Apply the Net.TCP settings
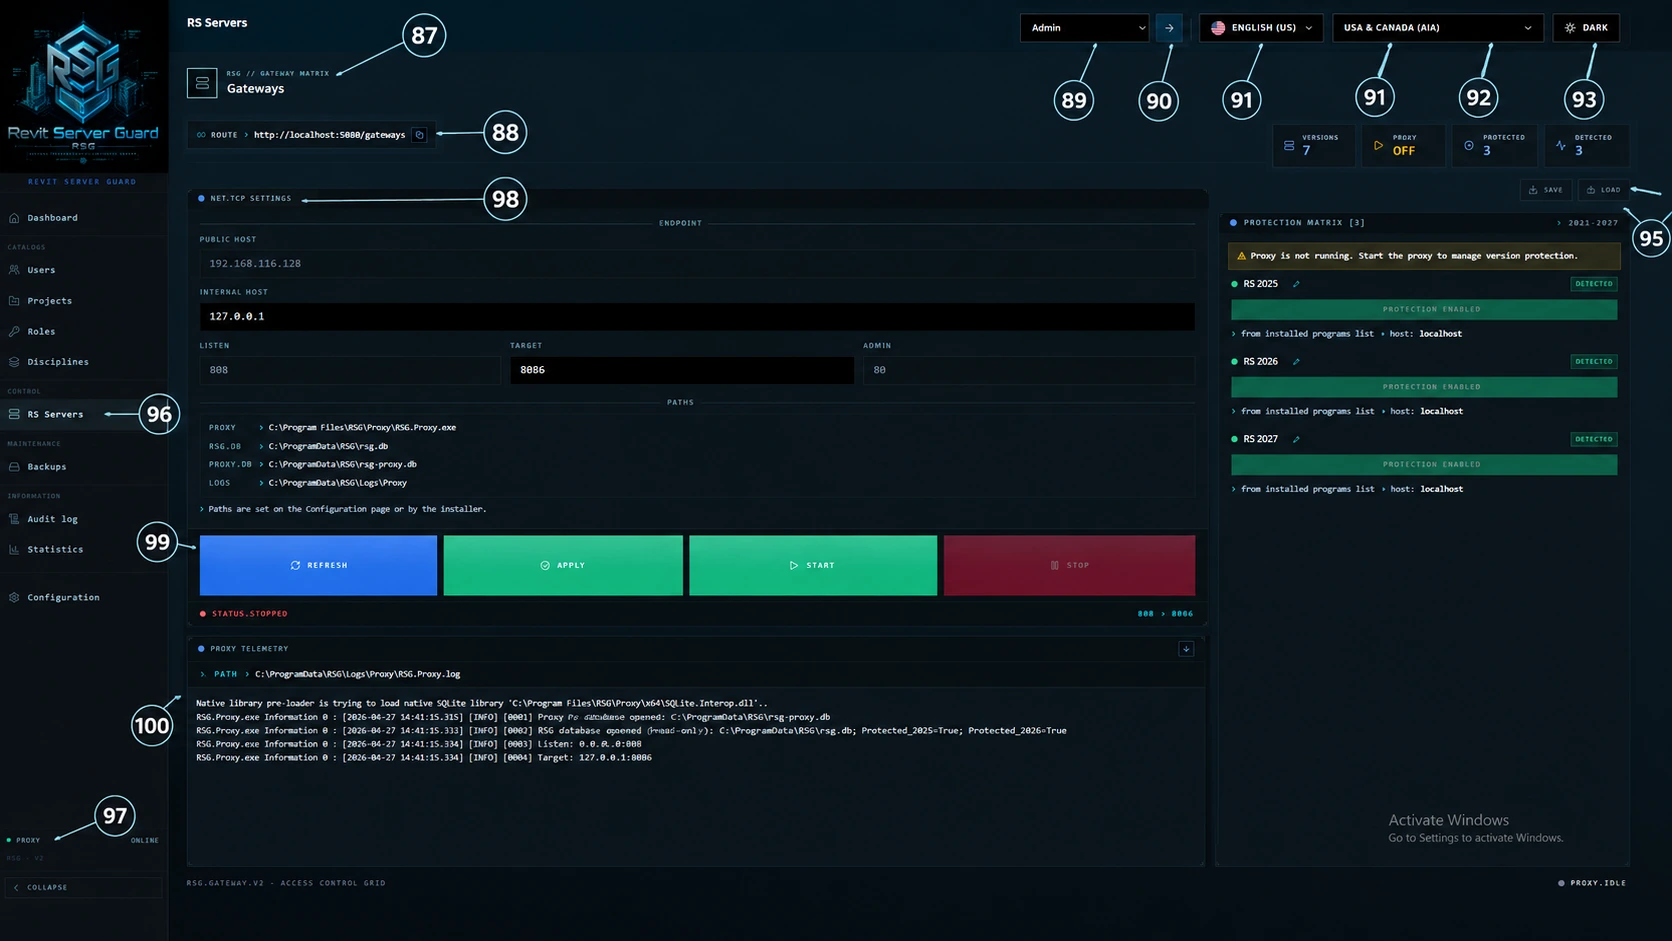 [563, 565]
